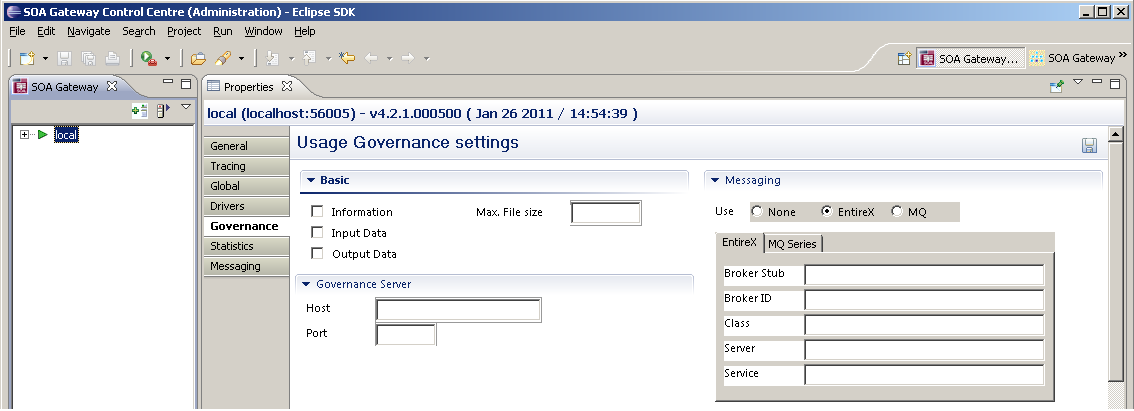Viewport: 1134px width, 411px height.
Task: Click the green arrow icon beside local
Action: click(43, 135)
